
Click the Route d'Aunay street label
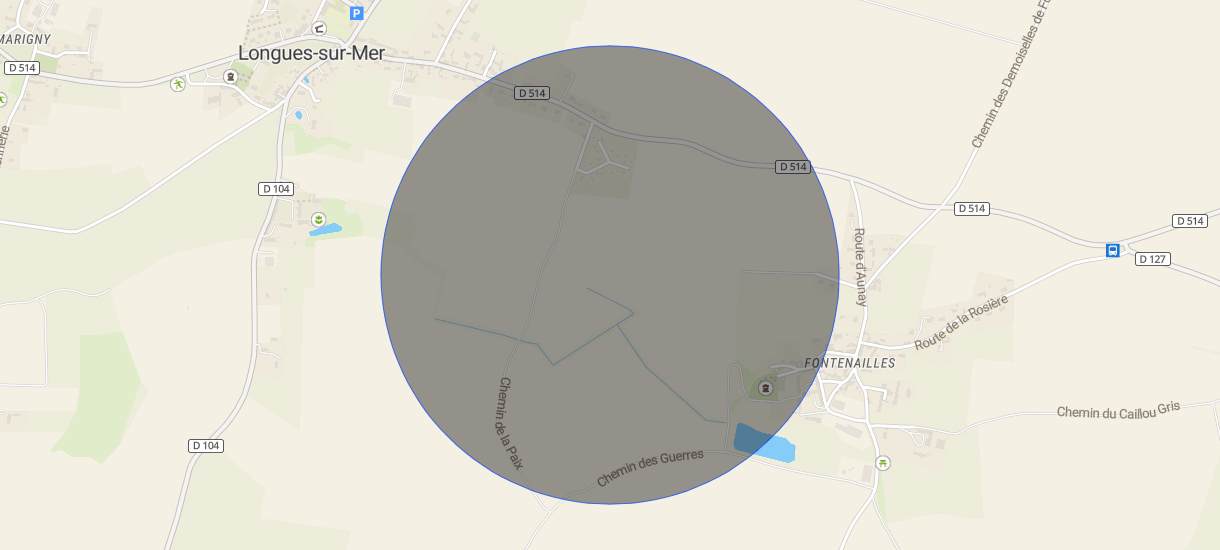coord(860,266)
